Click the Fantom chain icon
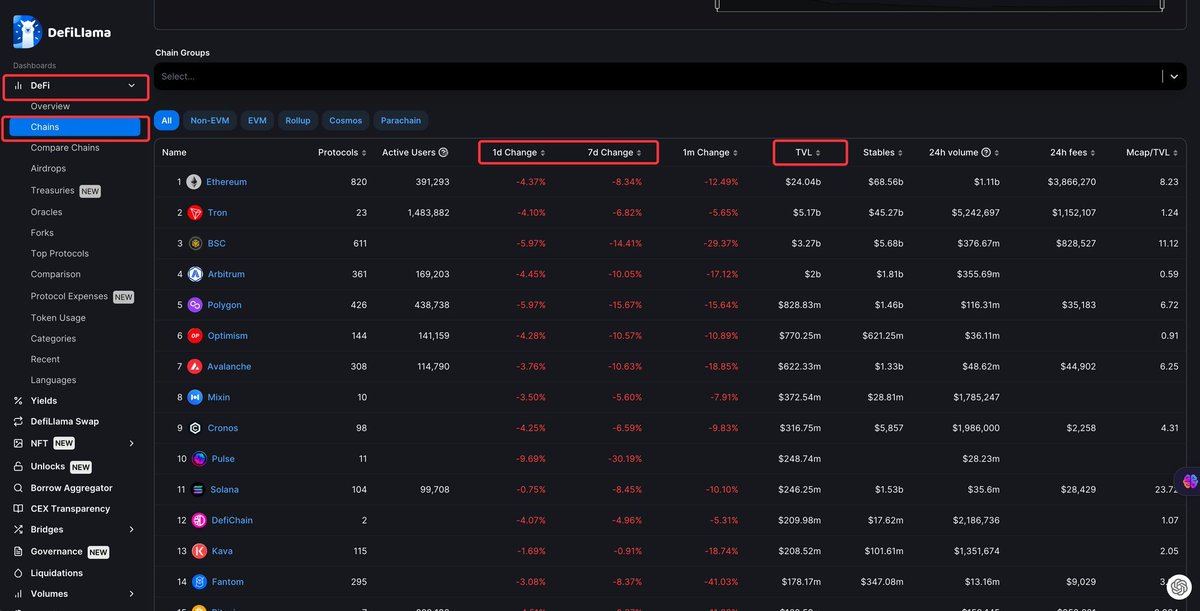The image size is (1200, 611). pyautogui.click(x=199, y=582)
